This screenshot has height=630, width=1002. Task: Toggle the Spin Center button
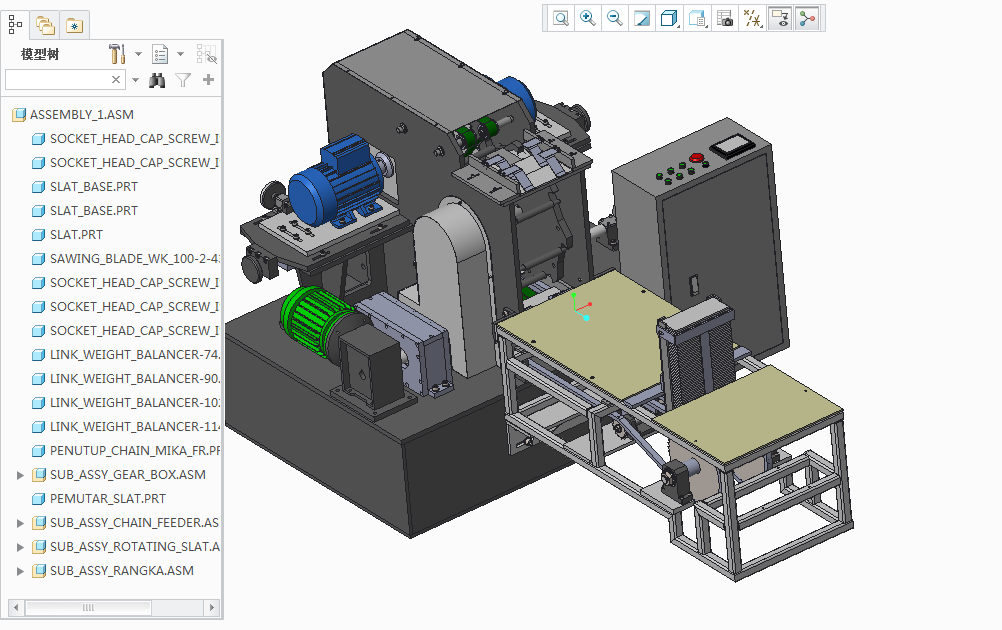click(807, 18)
